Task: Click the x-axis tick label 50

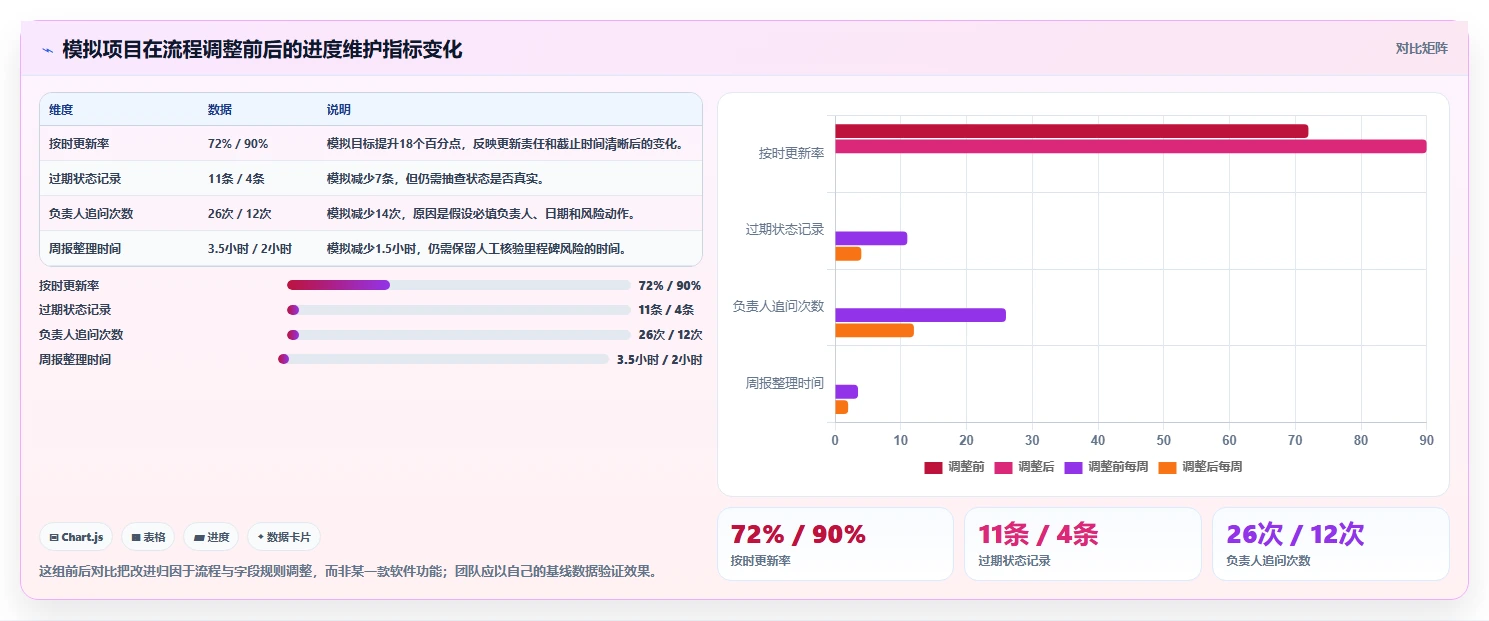Action: pyautogui.click(x=1163, y=440)
